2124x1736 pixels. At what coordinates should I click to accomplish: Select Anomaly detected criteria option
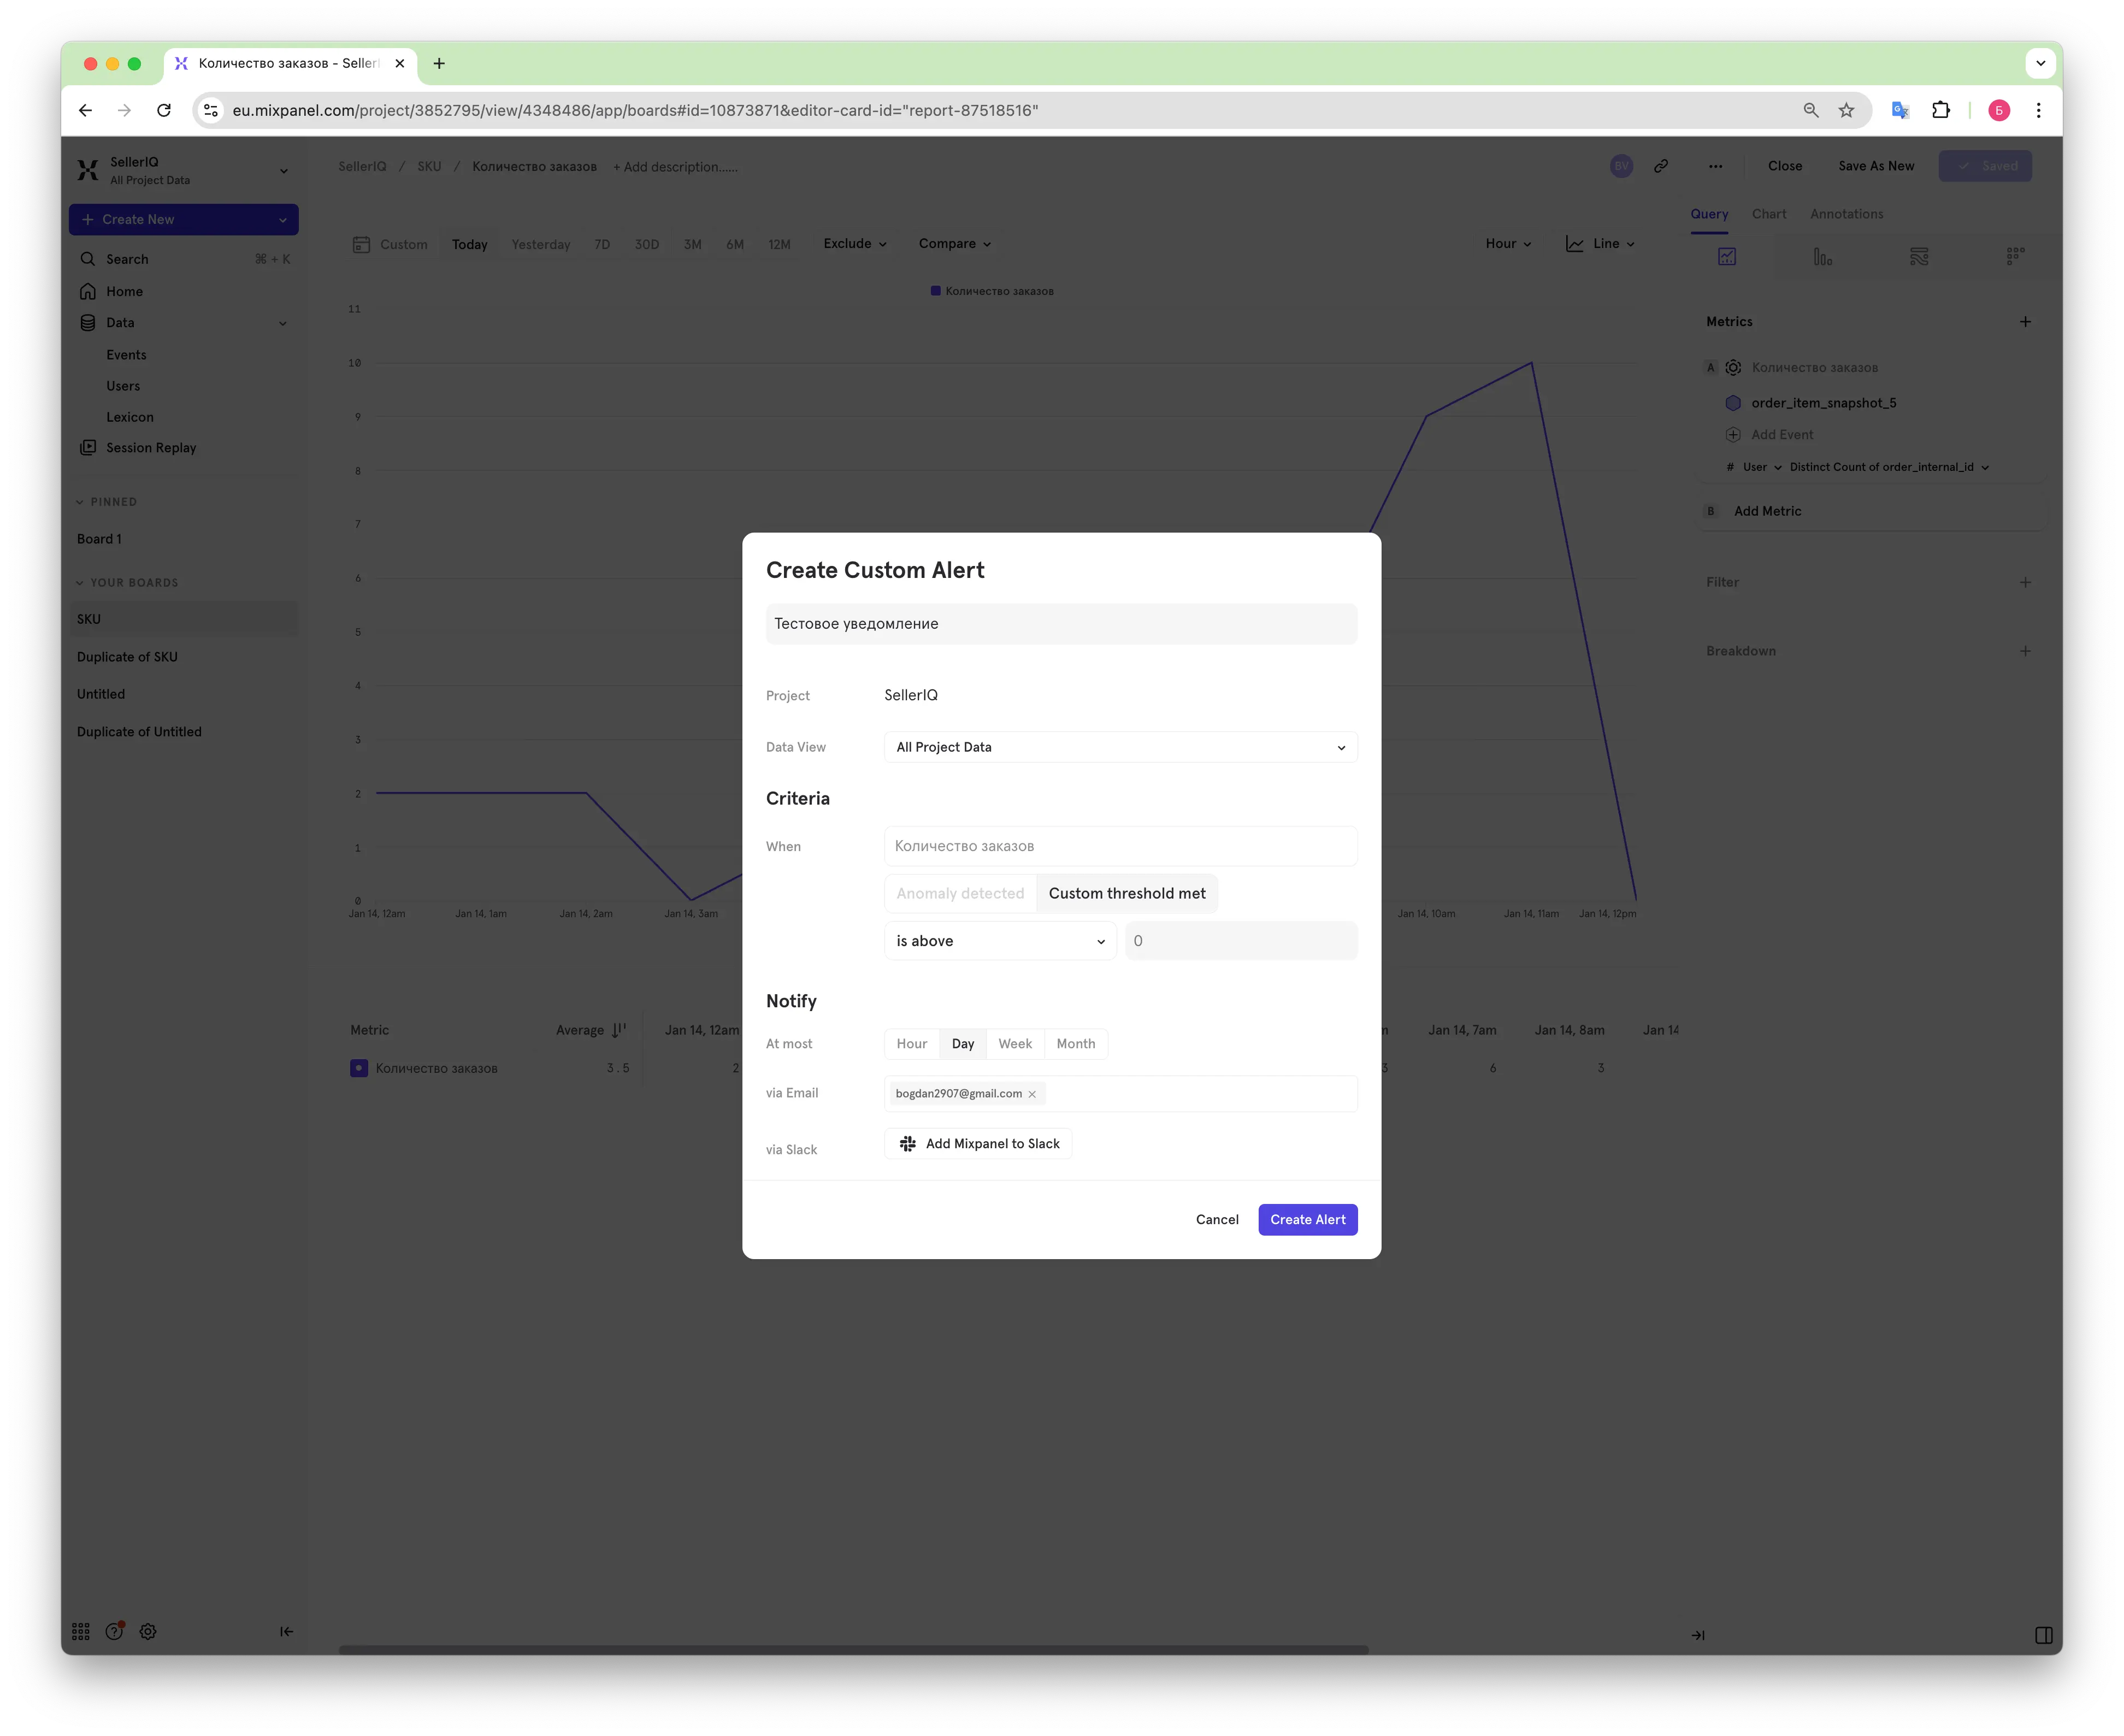(x=960, y=893)
